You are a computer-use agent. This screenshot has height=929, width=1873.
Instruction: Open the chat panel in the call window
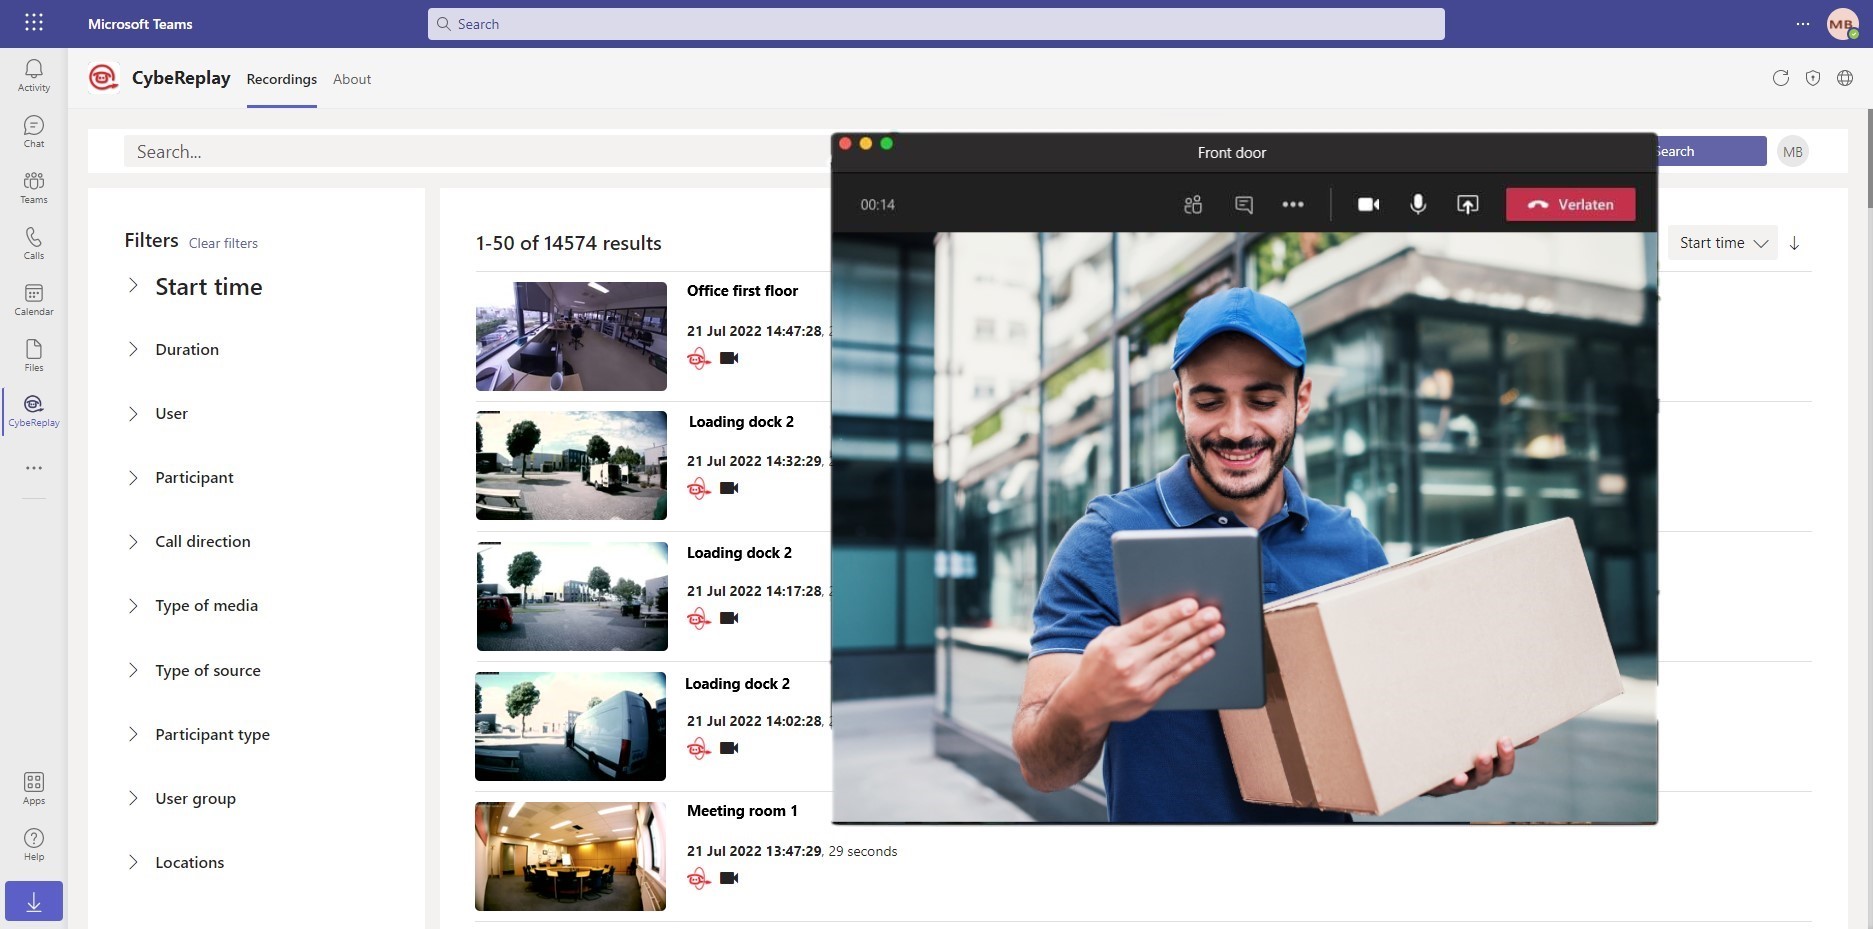coord(1242,204)
